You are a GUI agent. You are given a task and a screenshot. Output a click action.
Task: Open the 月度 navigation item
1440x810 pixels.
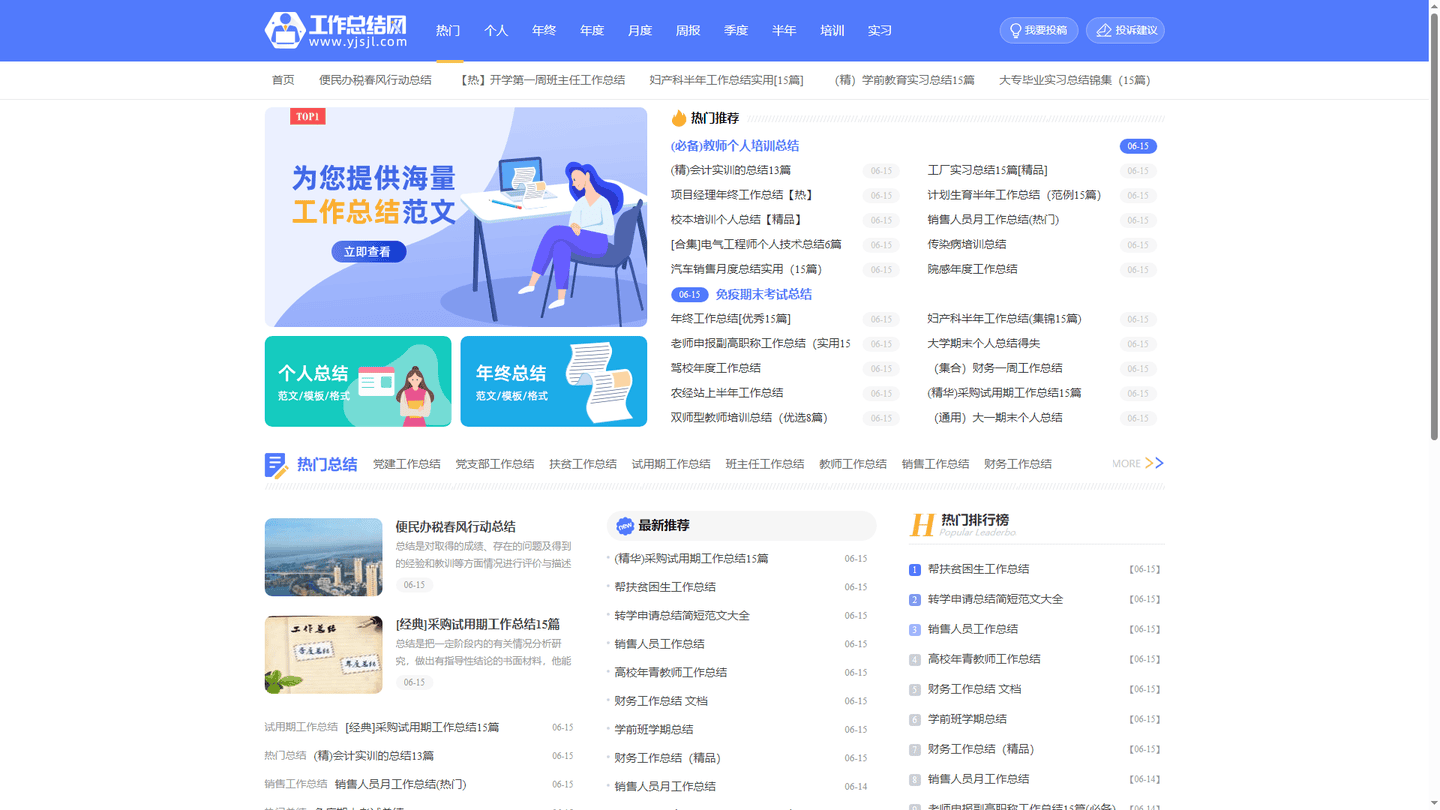[x=640, y=30]
